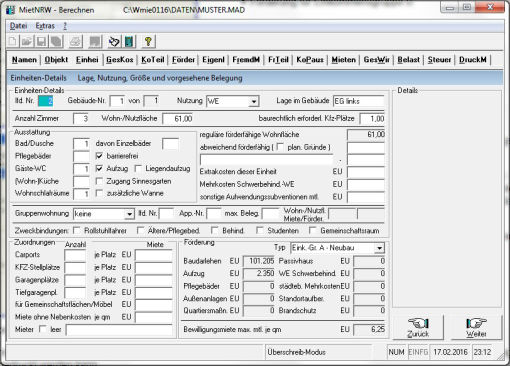Click the yellow question mark help icon
Viewport: 510px width, 366px height.
click(x=148, y=42)
